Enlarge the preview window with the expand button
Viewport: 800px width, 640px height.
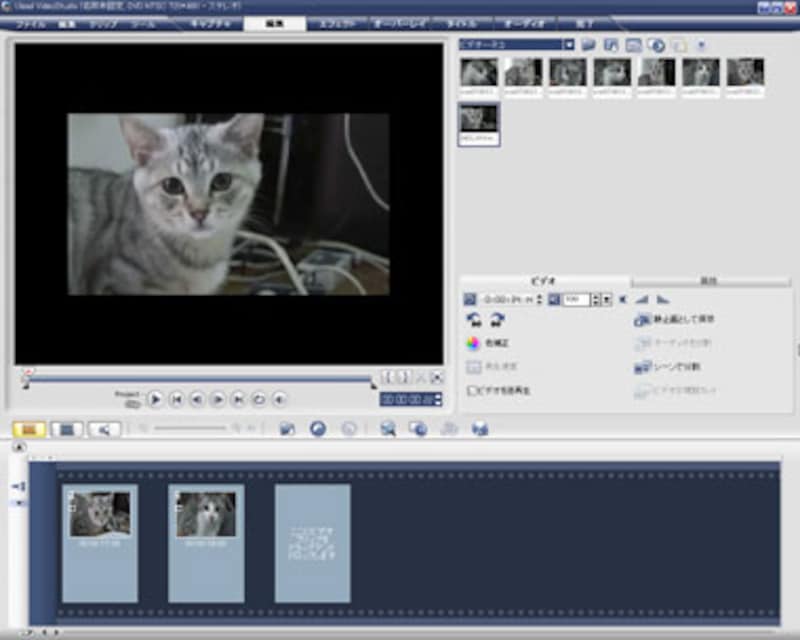[x=437, y=377]
